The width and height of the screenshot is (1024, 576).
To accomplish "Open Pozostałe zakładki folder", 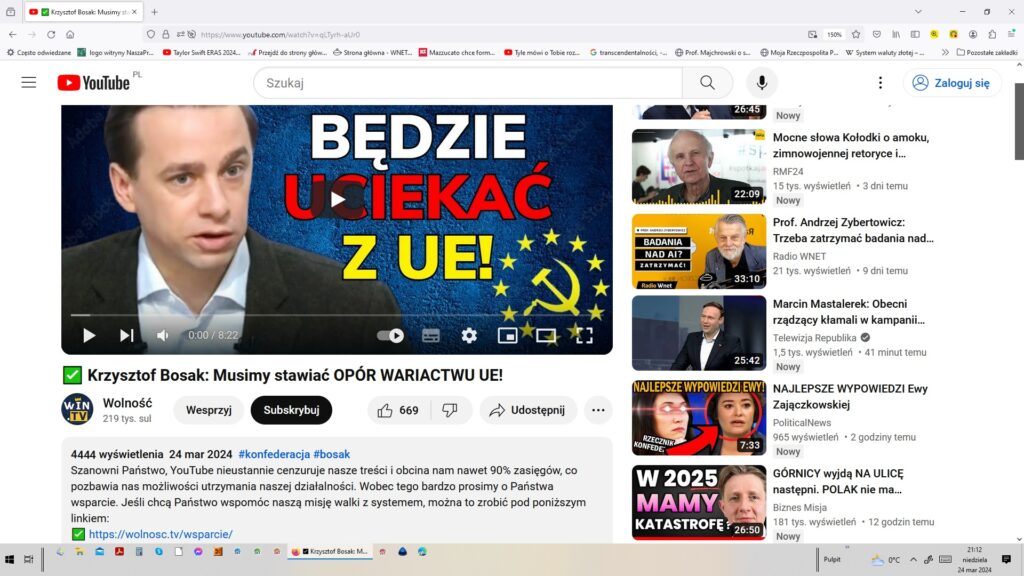I will pos(987,52).
